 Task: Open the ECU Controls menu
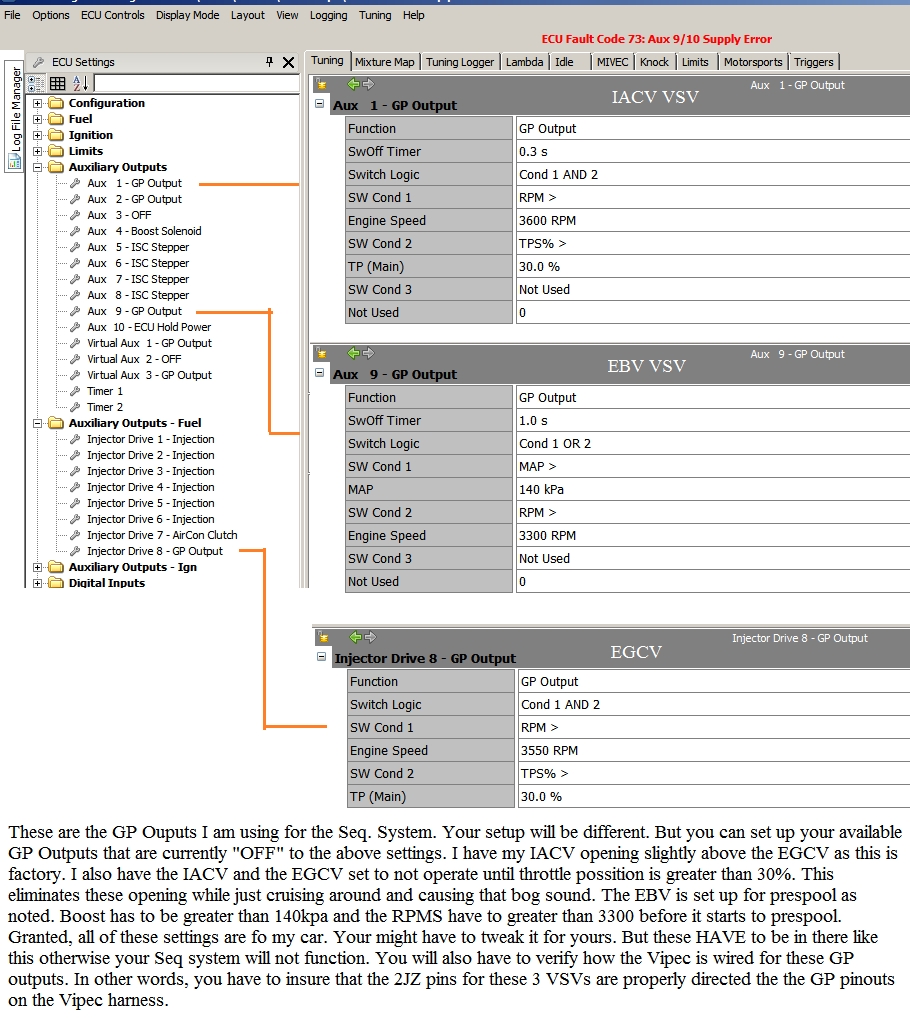[105, 15]
